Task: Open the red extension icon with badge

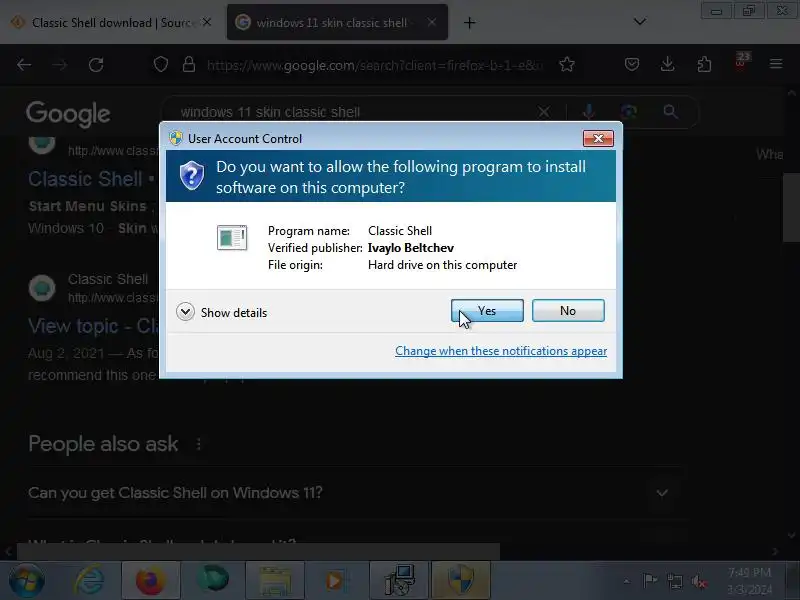Action: click(x=741, y=61)
